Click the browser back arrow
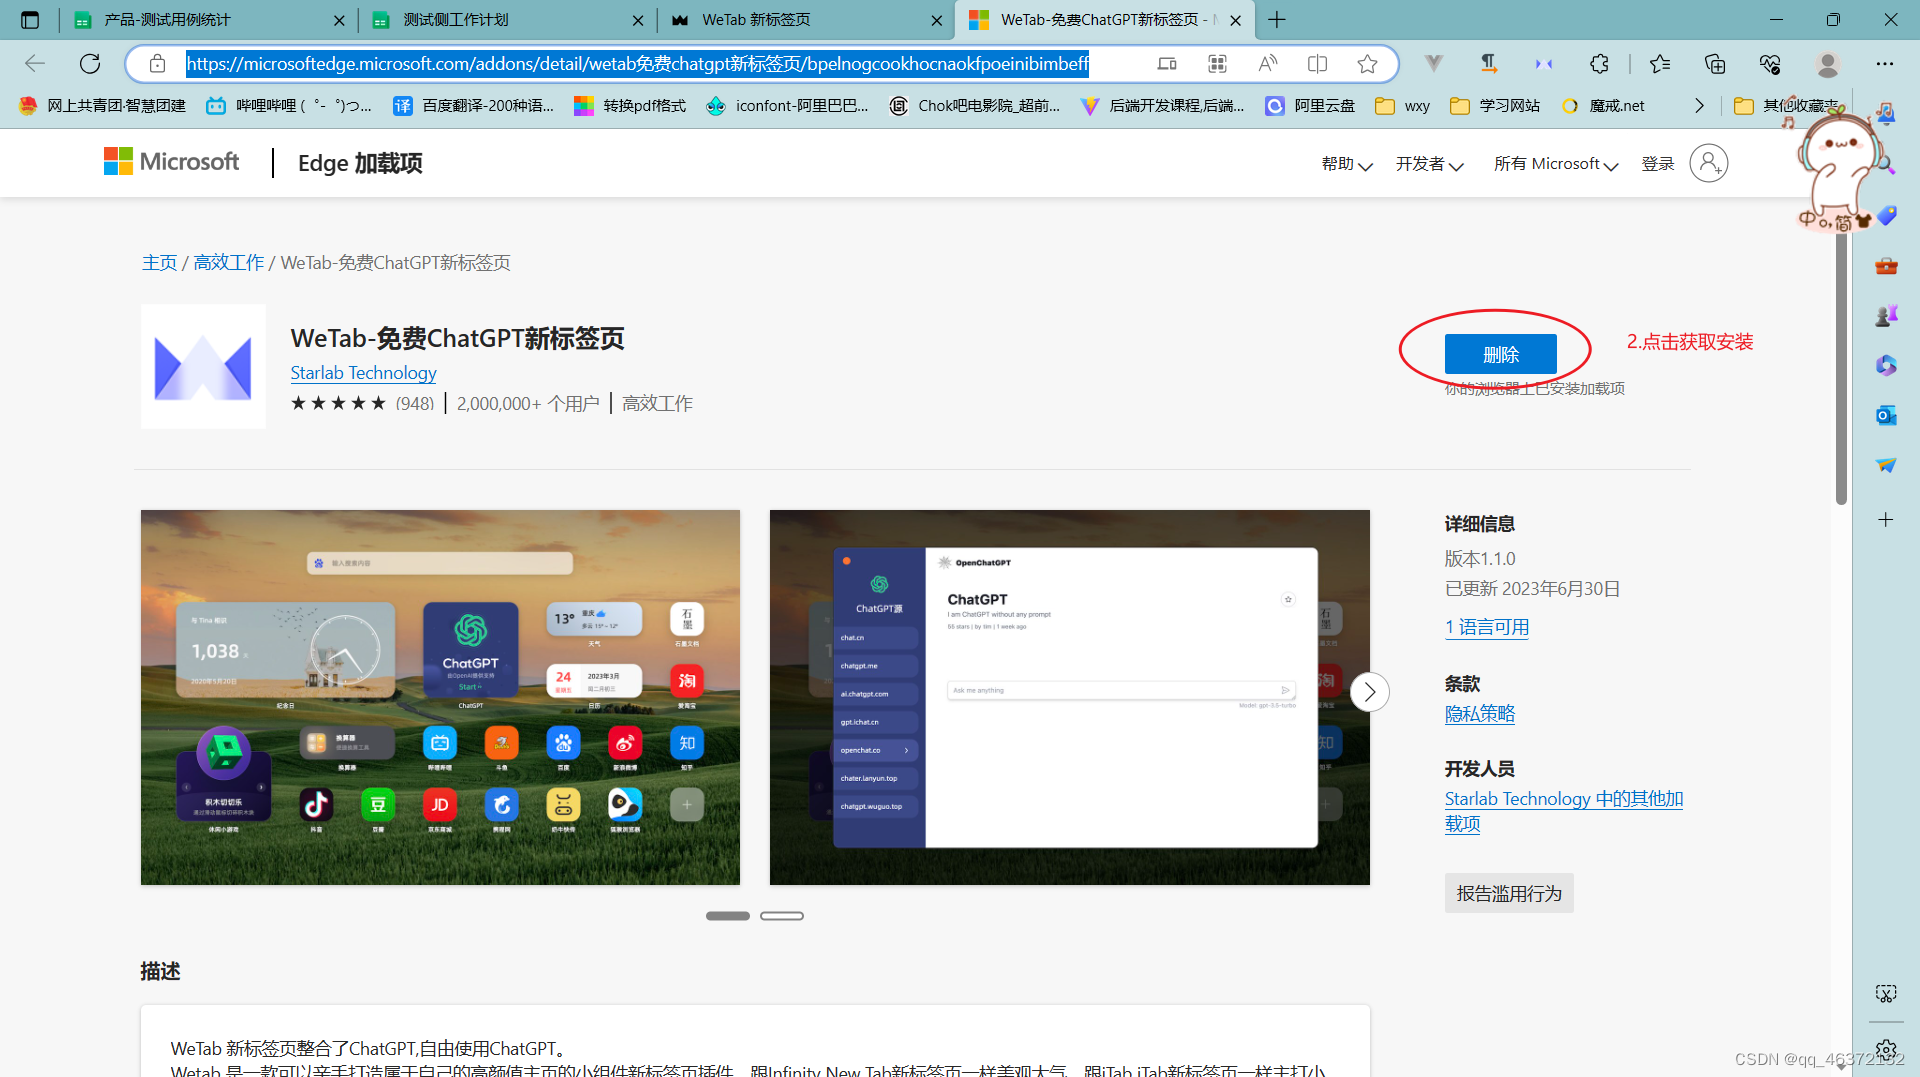 35,64
